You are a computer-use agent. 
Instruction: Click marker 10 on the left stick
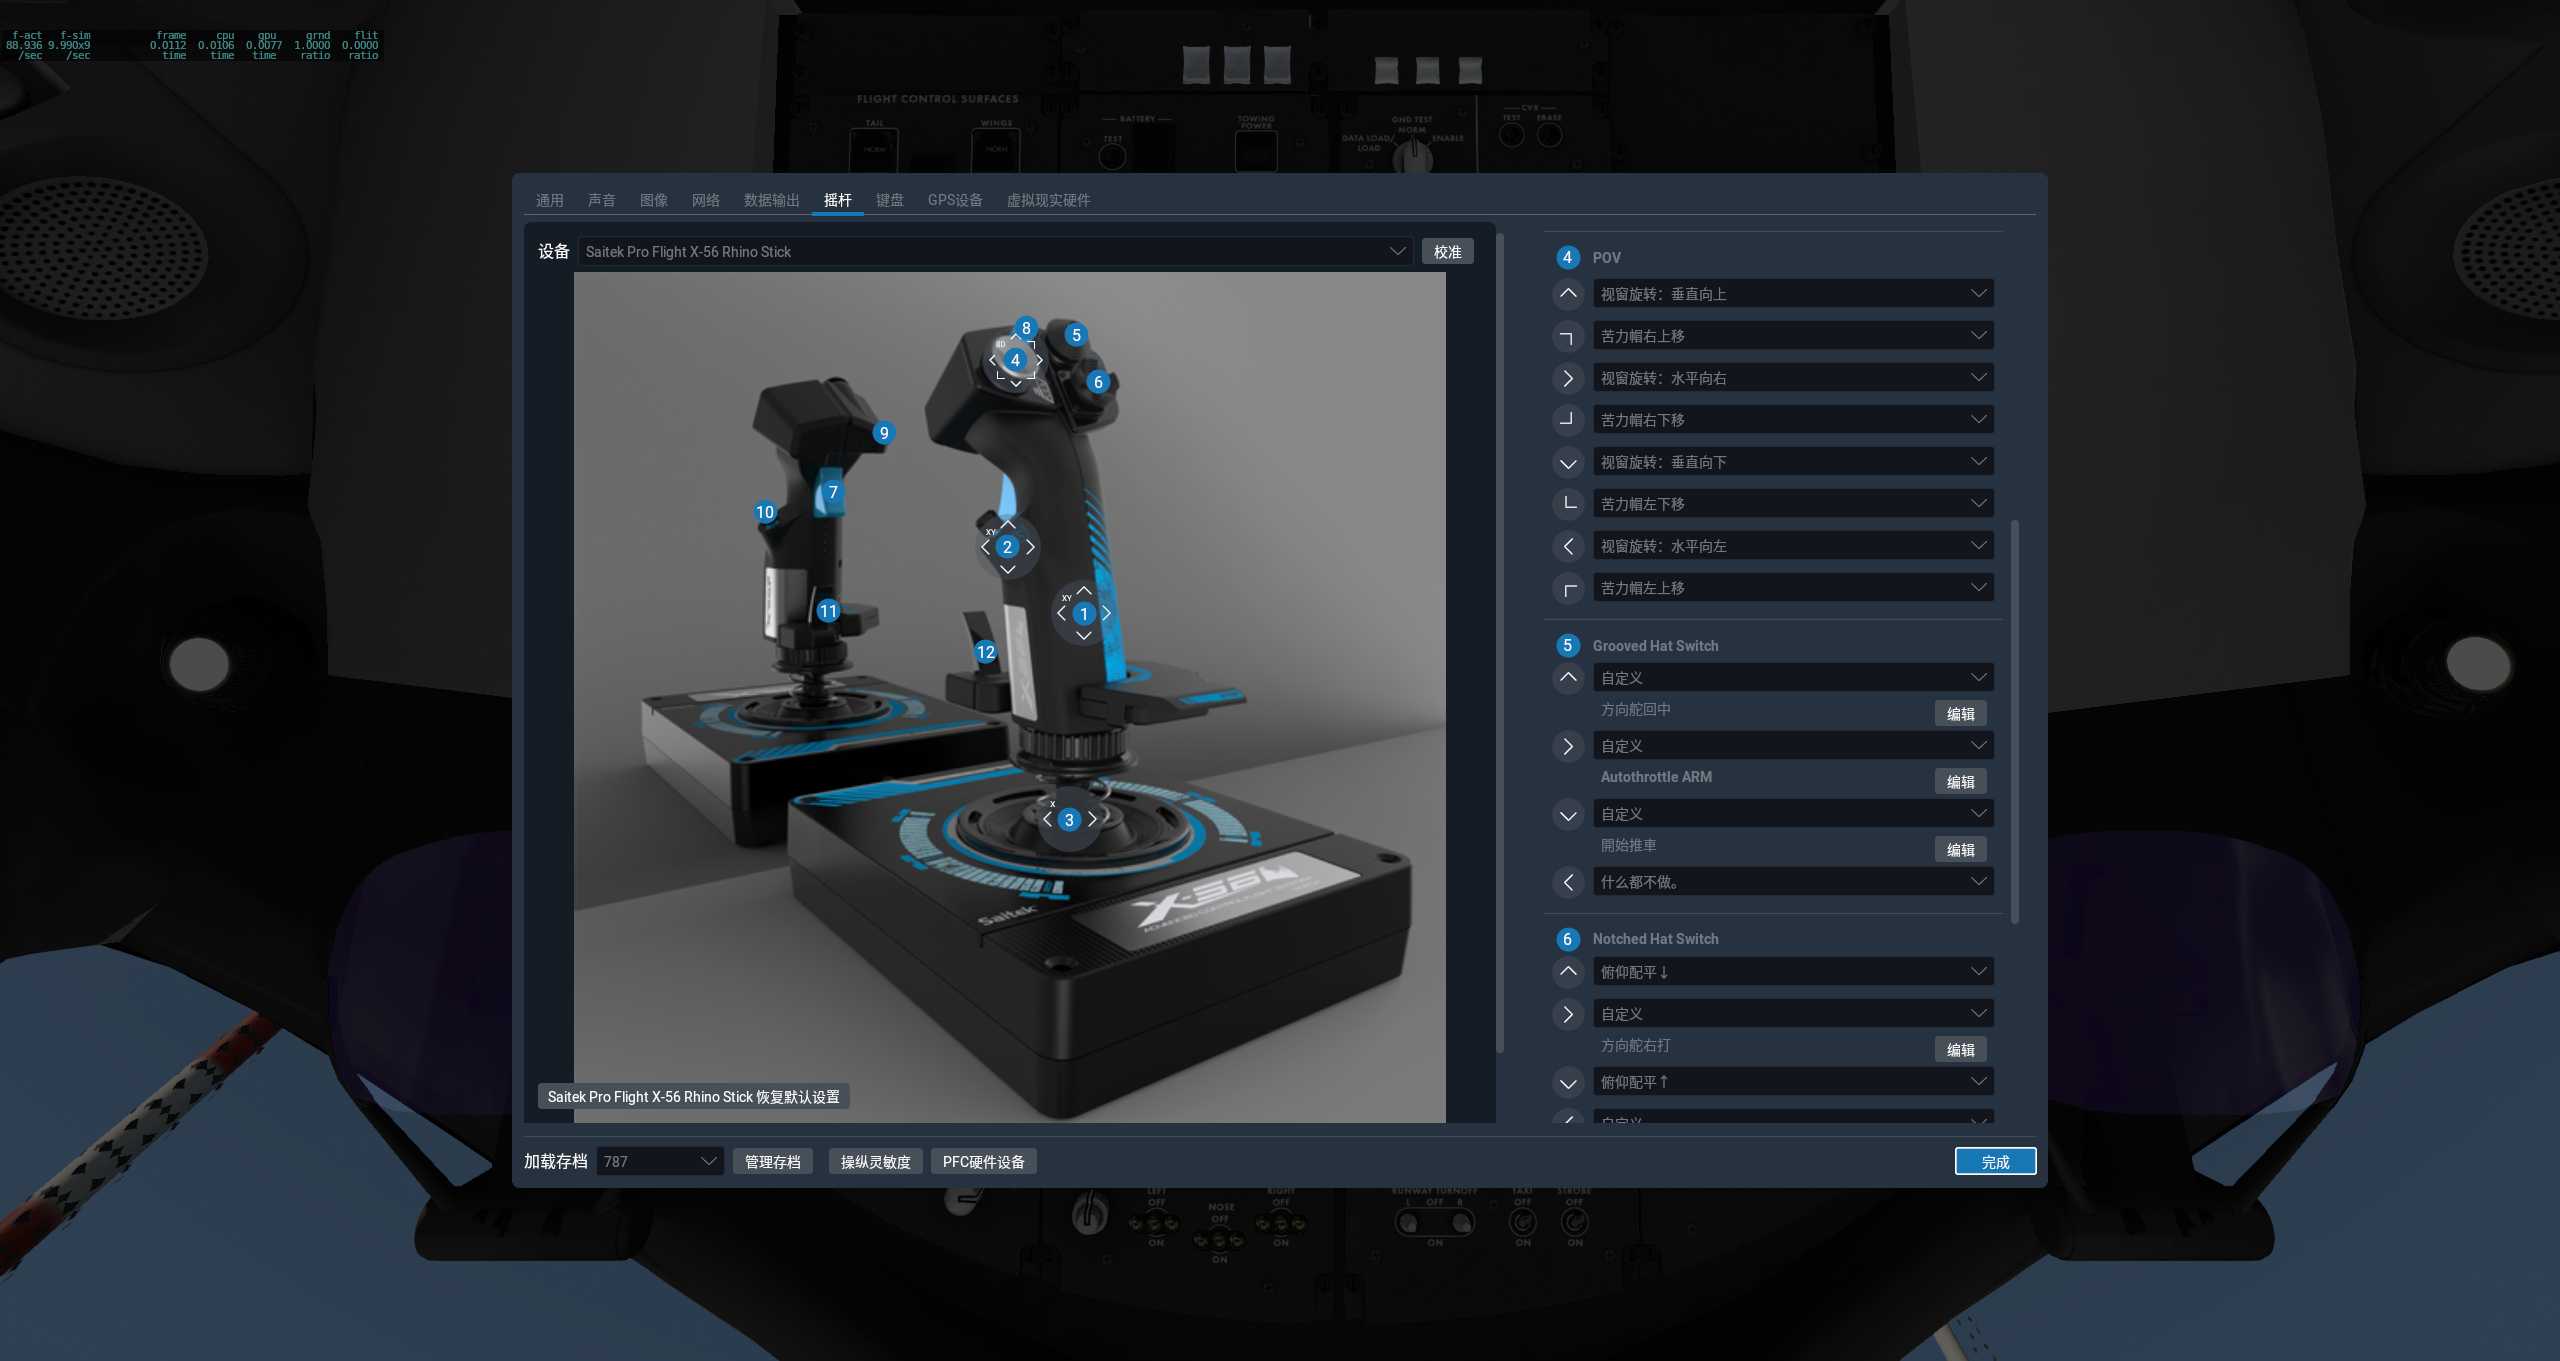[765, 512]
